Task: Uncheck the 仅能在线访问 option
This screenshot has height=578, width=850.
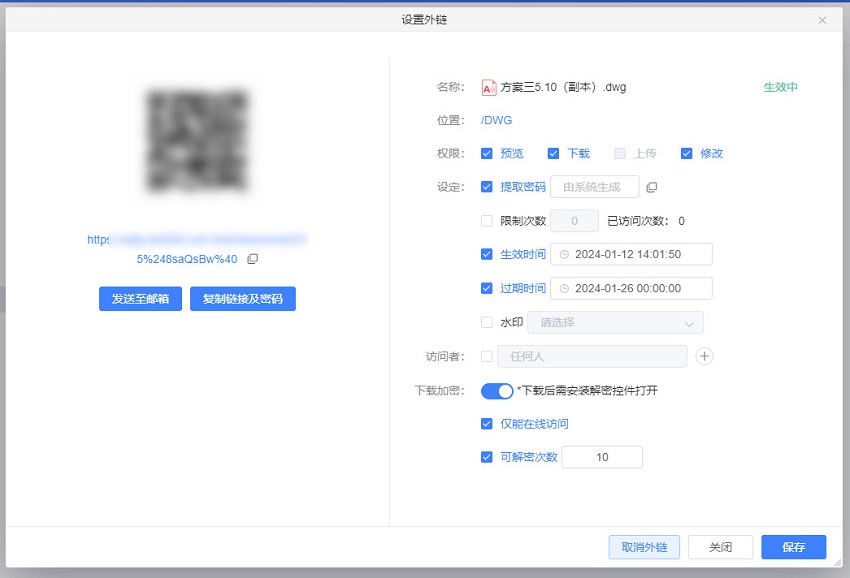Action: click(x=487, y=423)
